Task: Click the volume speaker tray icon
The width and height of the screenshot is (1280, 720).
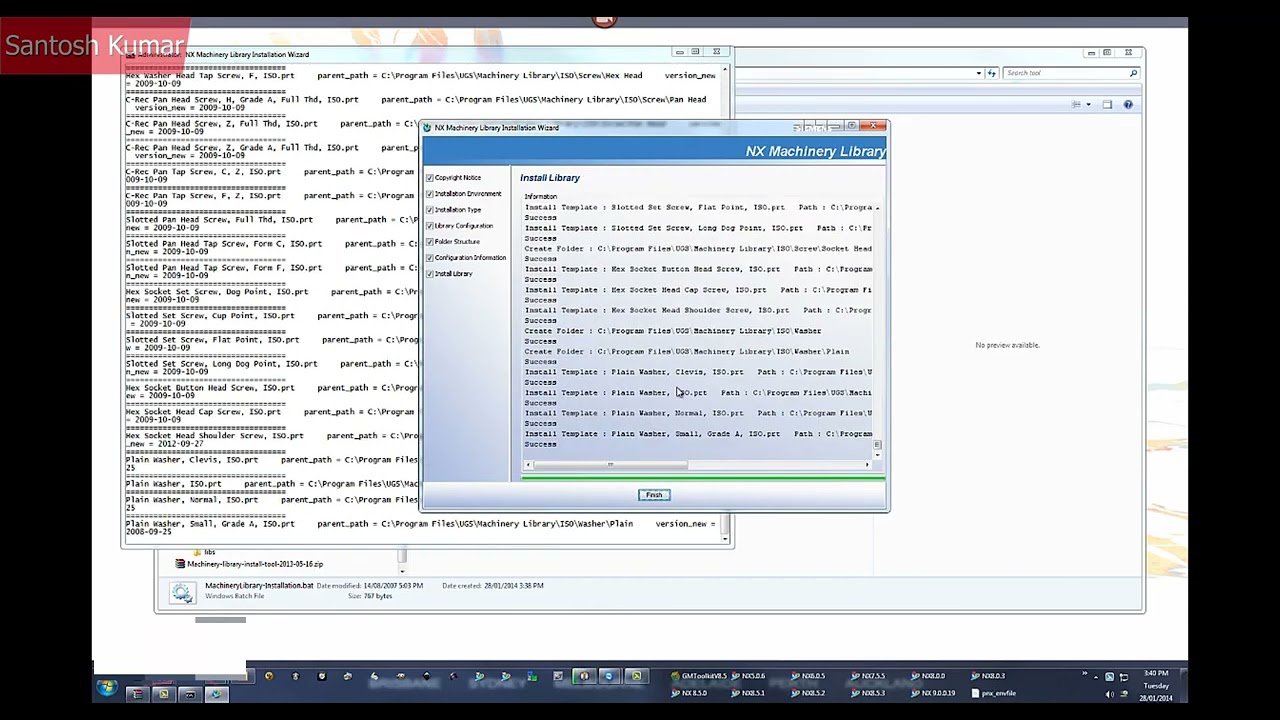Action: [1110, 693]
